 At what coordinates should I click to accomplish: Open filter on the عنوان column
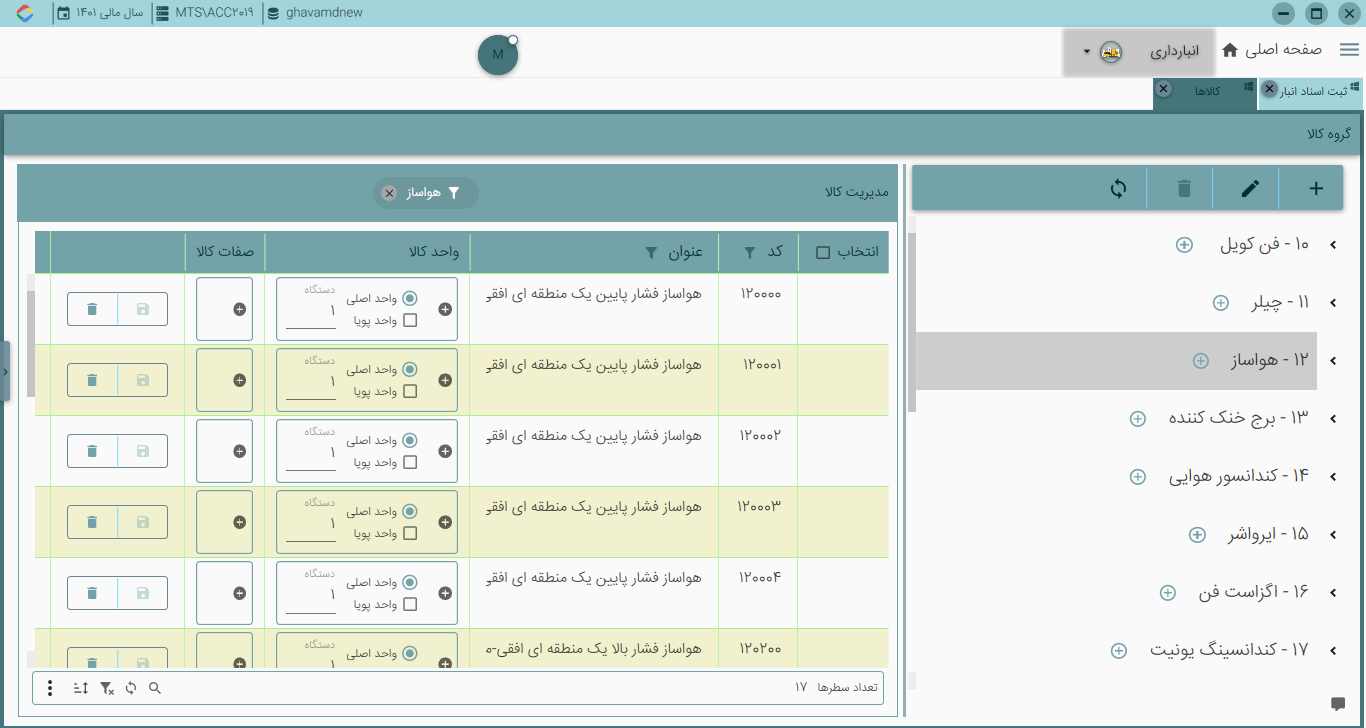click(651, 253)
